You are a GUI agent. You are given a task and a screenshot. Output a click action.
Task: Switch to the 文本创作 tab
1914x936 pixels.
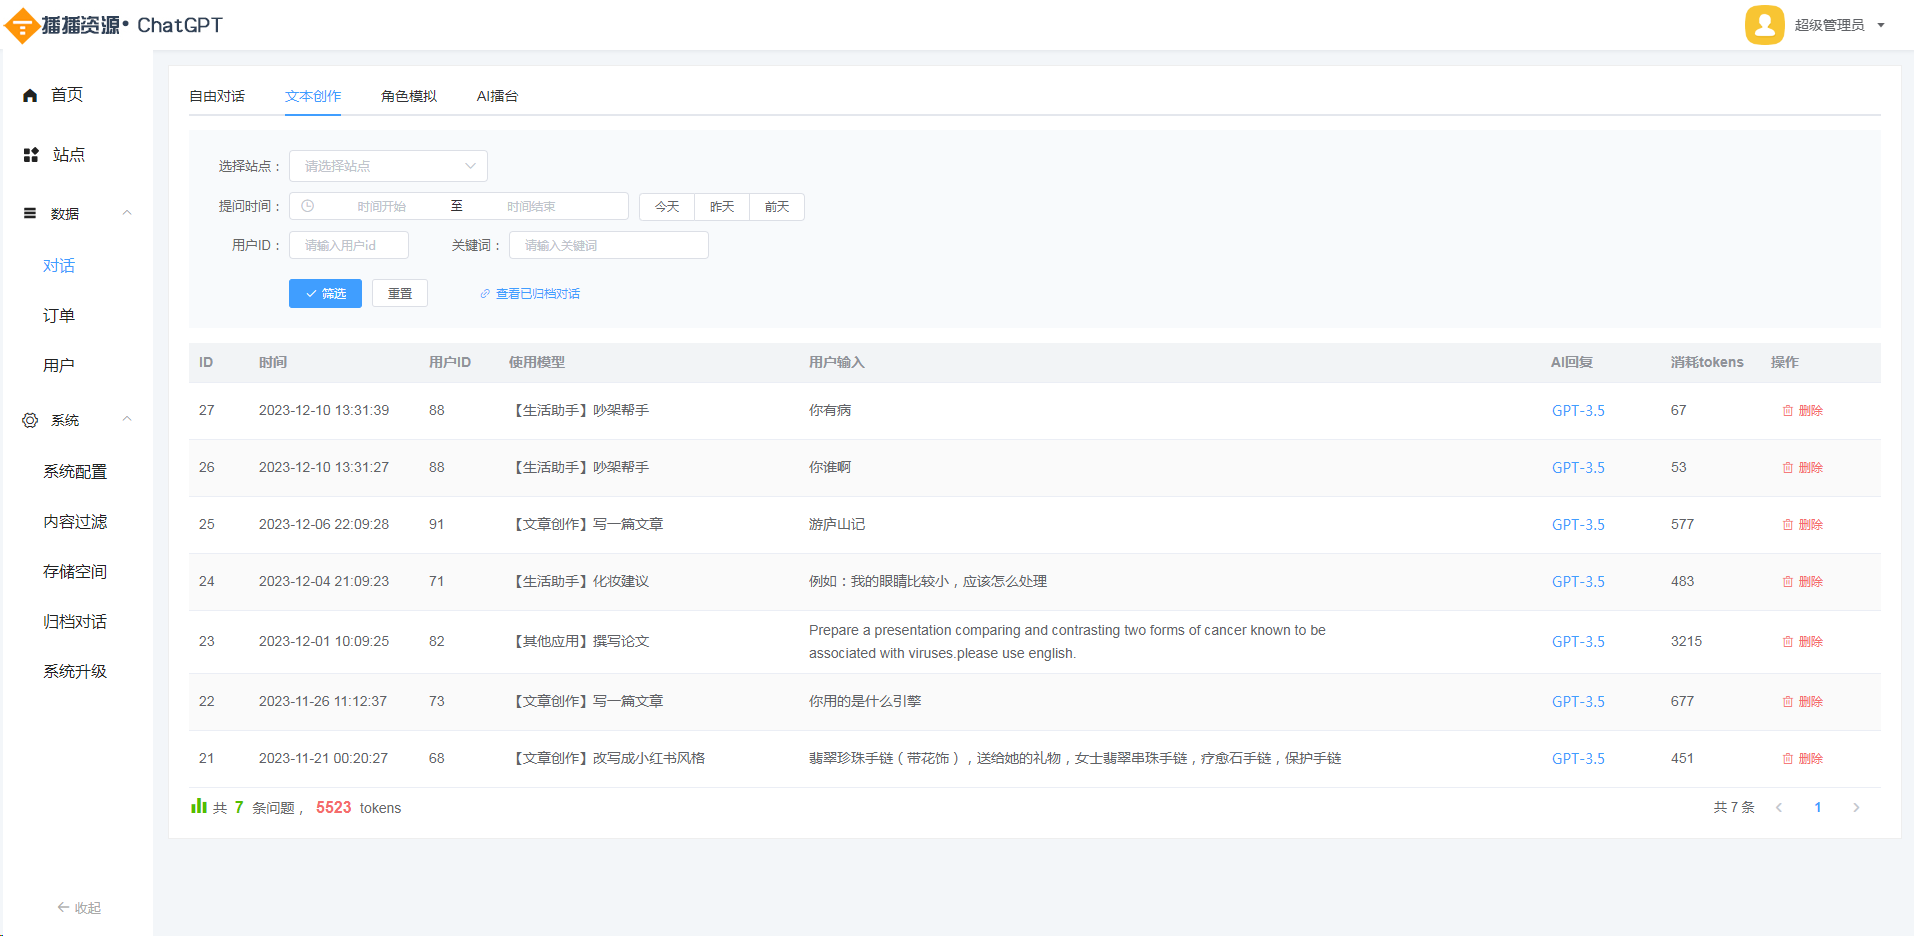pos(313,96)
